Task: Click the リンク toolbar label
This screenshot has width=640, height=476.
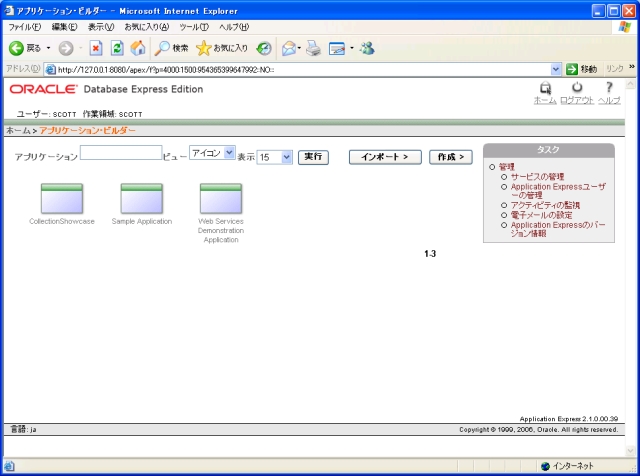Action: (615, 69)
